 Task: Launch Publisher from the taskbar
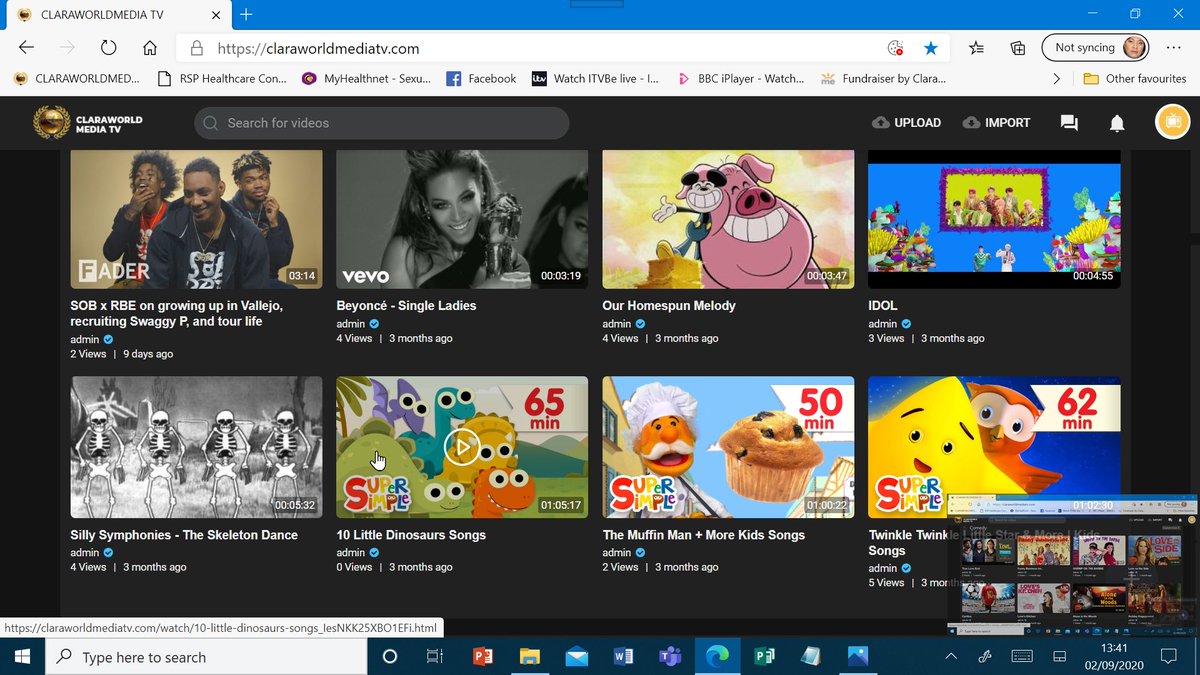(765, 657)
